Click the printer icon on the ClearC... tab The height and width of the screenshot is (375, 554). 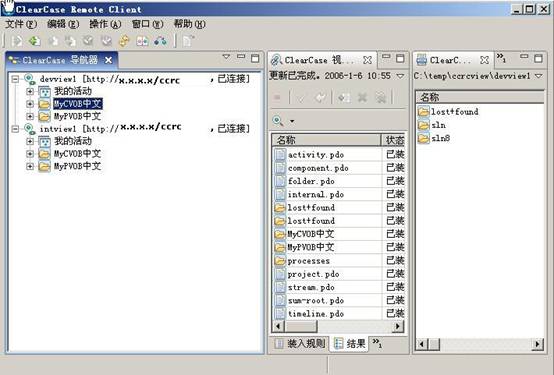(422, 60)
